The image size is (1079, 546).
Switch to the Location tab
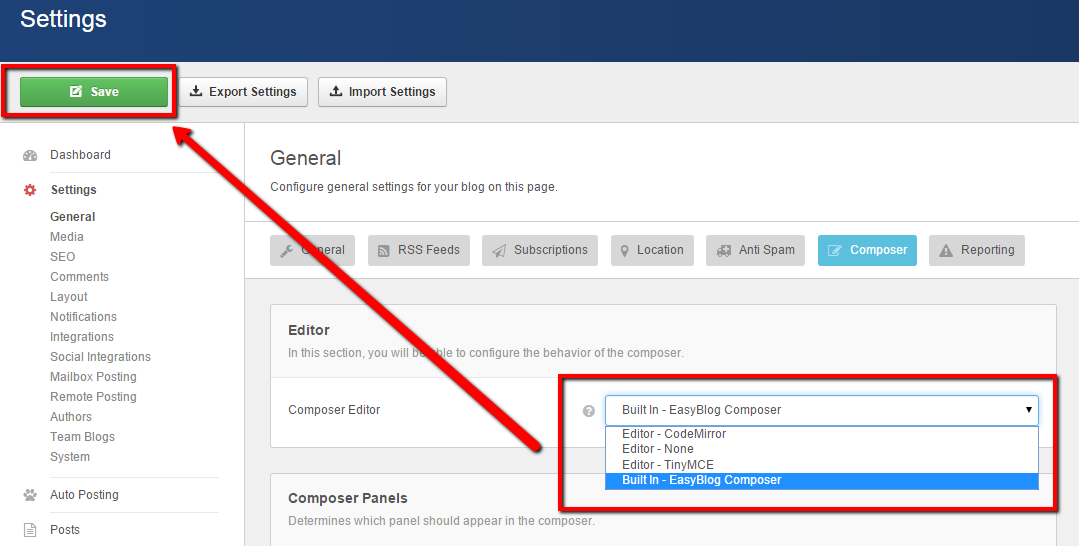652,250
